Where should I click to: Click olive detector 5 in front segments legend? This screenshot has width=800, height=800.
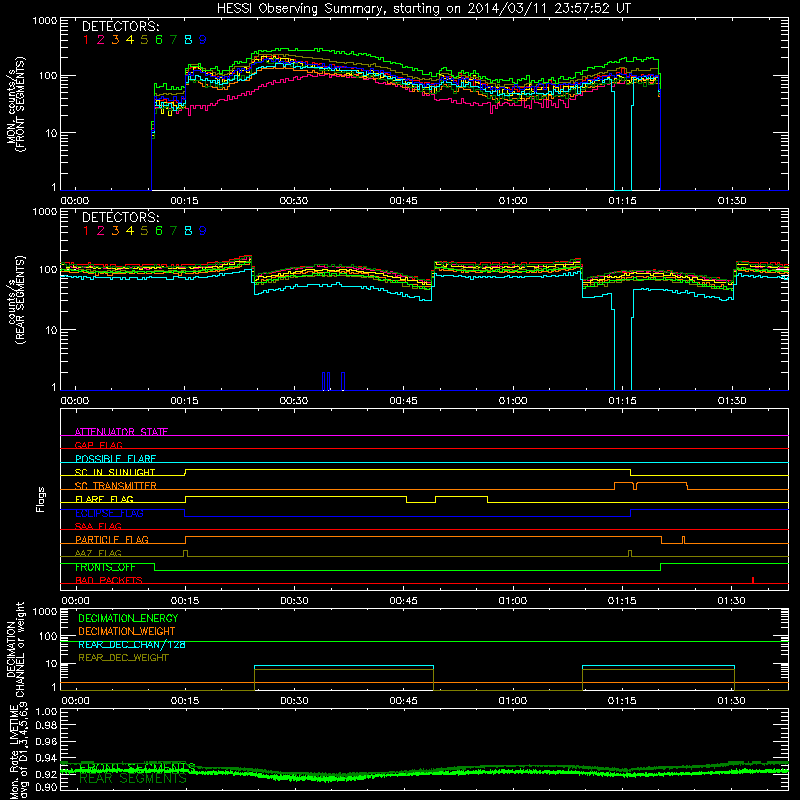coord(144,40)
